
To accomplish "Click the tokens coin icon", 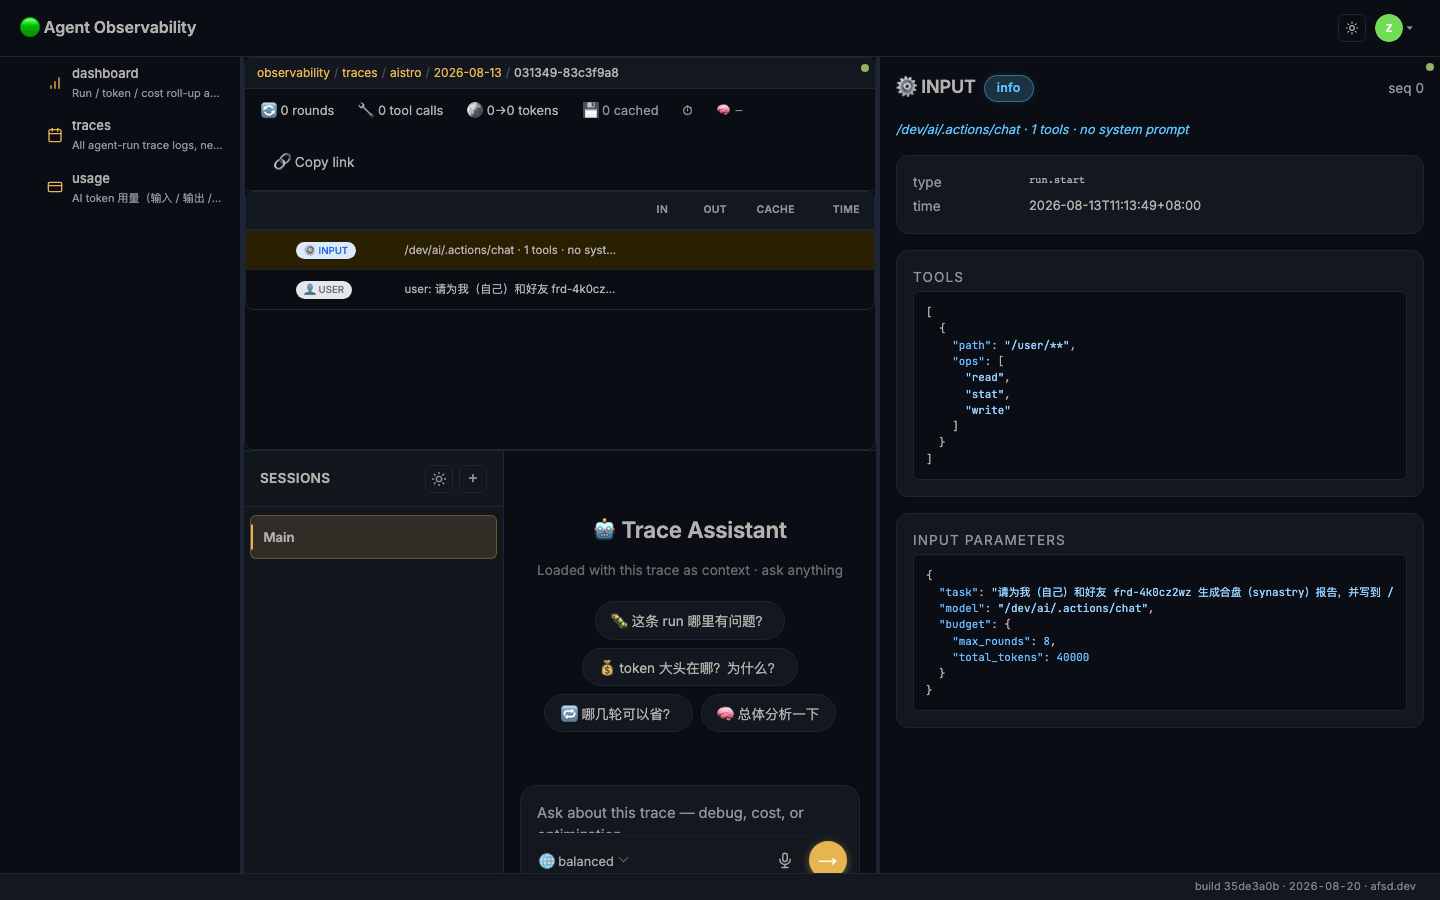I will (x=475, y=110).
